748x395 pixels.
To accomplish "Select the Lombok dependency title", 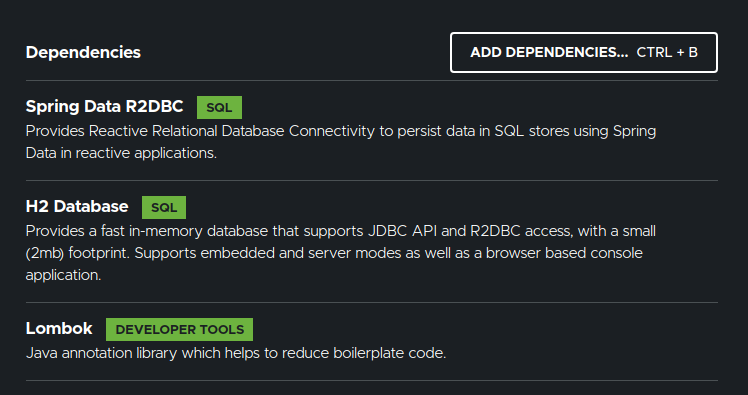I will 59,329.
